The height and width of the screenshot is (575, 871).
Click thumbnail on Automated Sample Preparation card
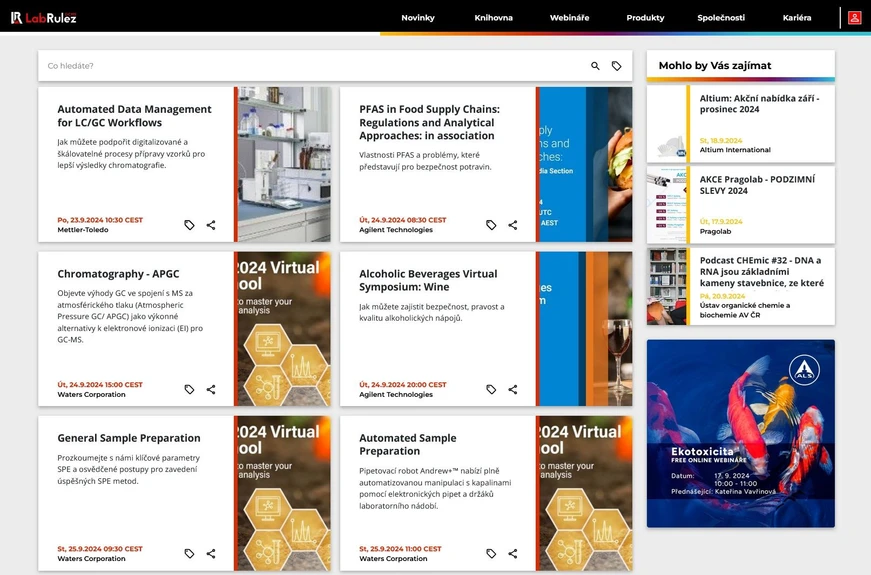coord(585,493)
